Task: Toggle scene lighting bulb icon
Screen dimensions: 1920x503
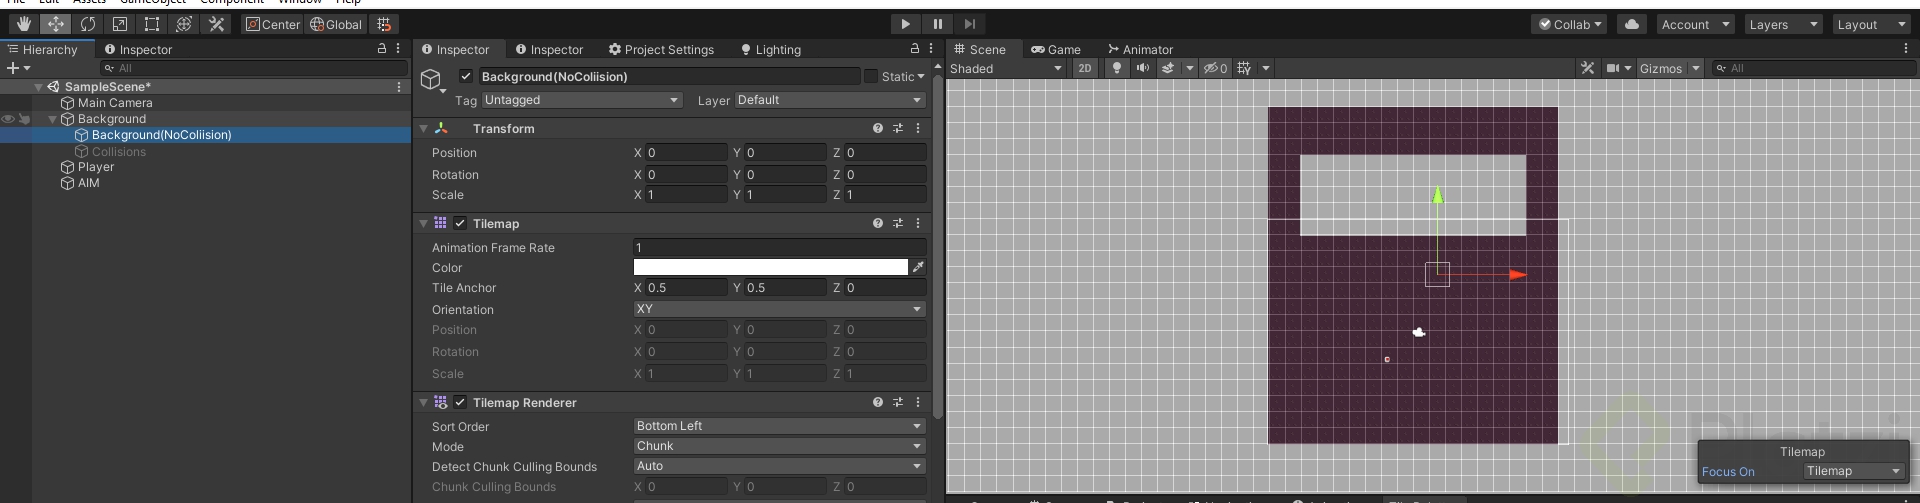Action: (x=1116, y=68)
